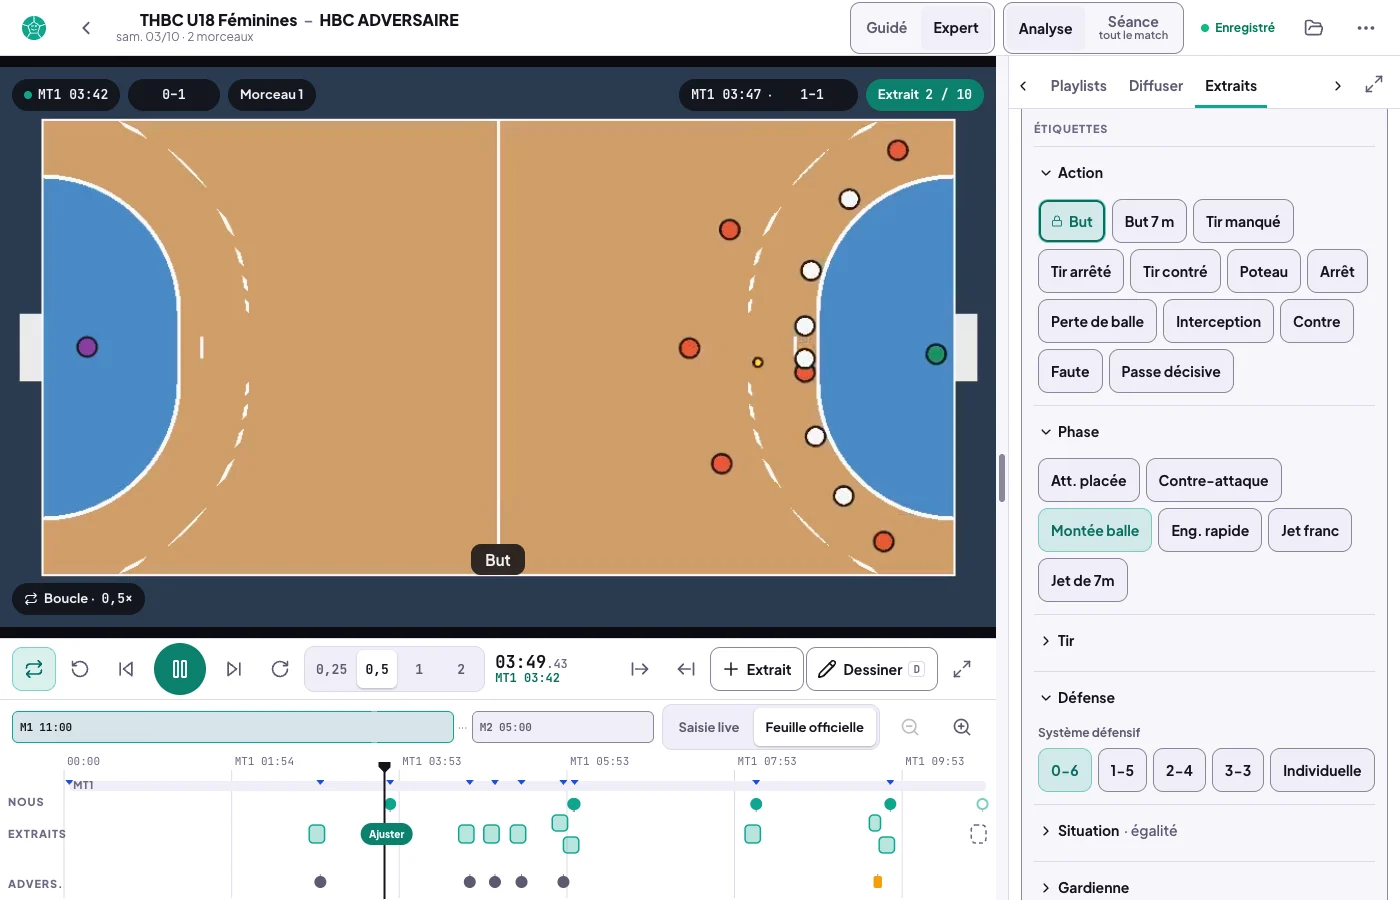Switch to Séance tout le match
Screen dimensions: 1400x900
(1133, 28)
